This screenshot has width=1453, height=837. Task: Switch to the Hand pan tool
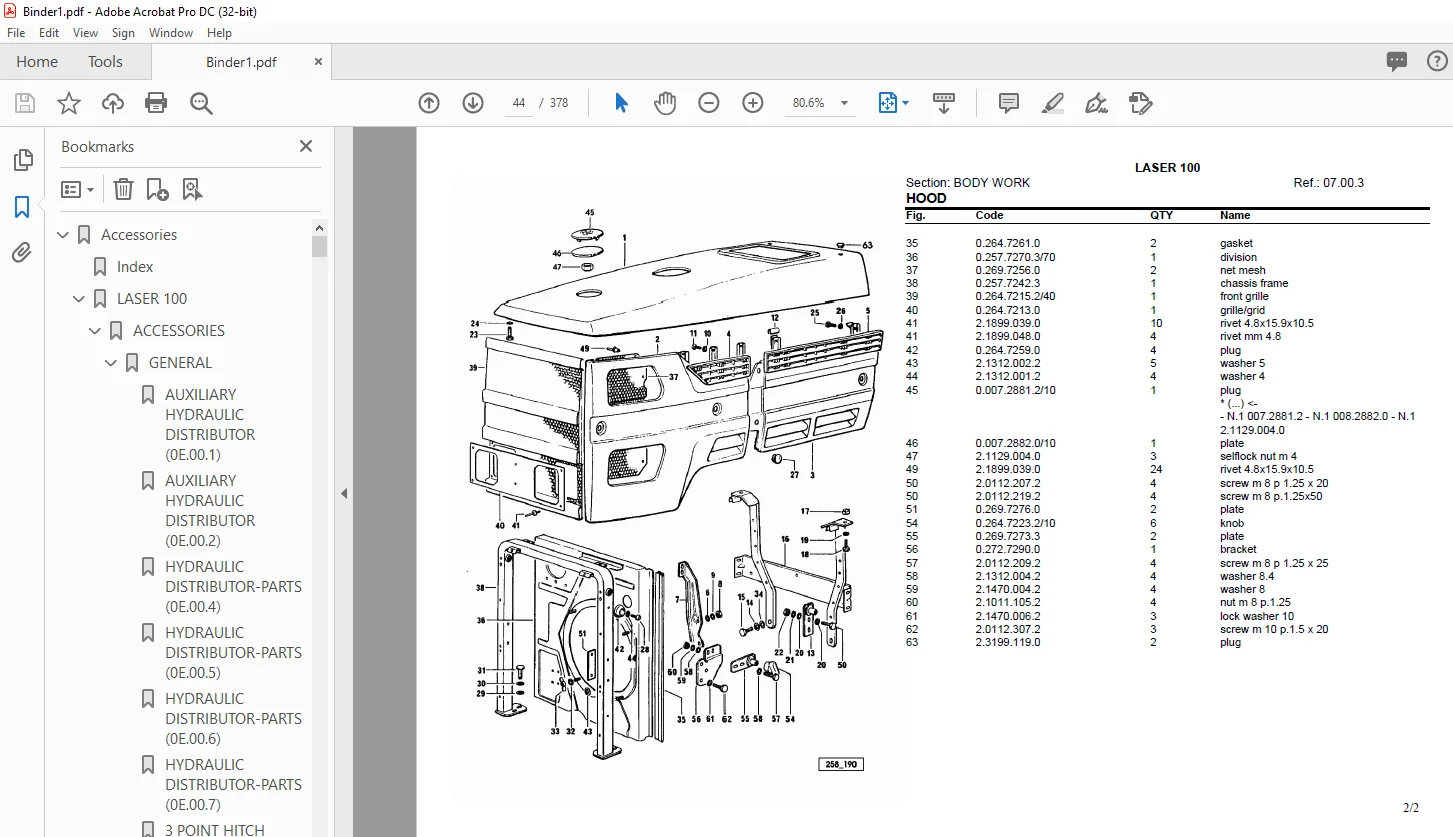coord(665,103)
